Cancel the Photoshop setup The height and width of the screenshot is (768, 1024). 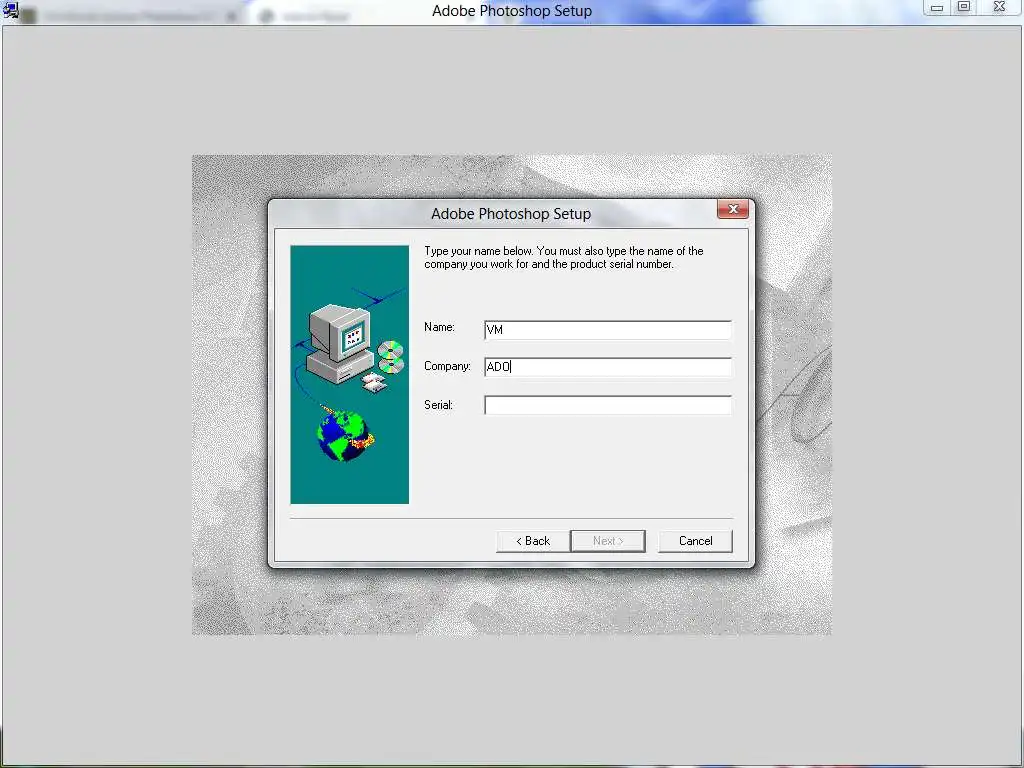pyautogui.click(x=696, y=541)
